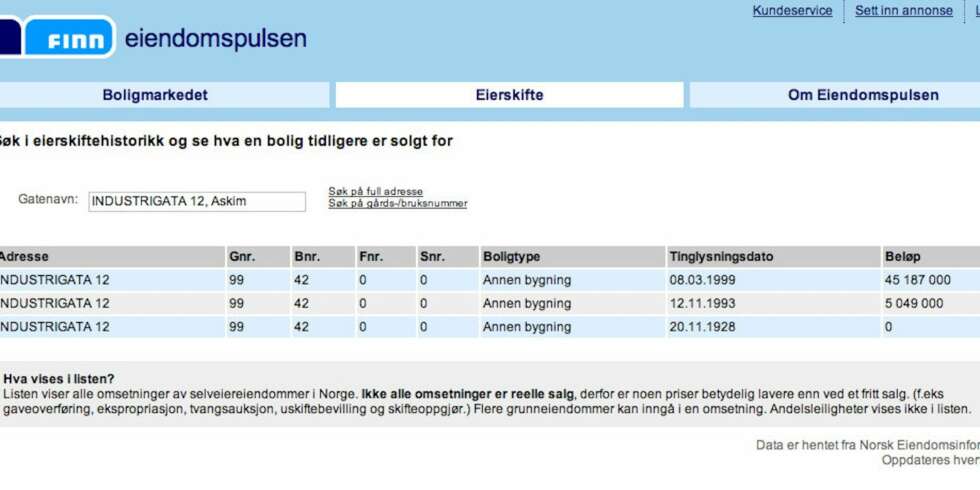This screenshot has height=490, width=980.
Task: Click INDUSTRIGATA 12 in the 1993 row
Action: 54,304
